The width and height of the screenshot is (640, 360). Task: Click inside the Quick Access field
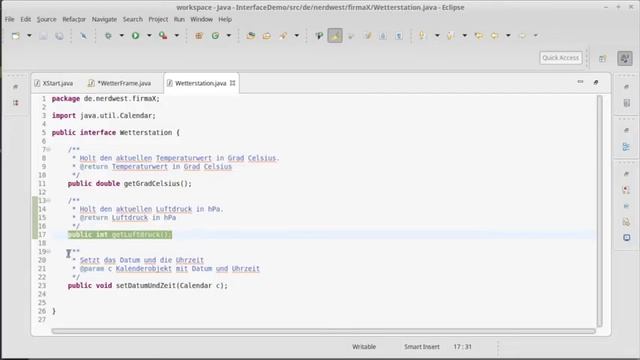[561, 58]
